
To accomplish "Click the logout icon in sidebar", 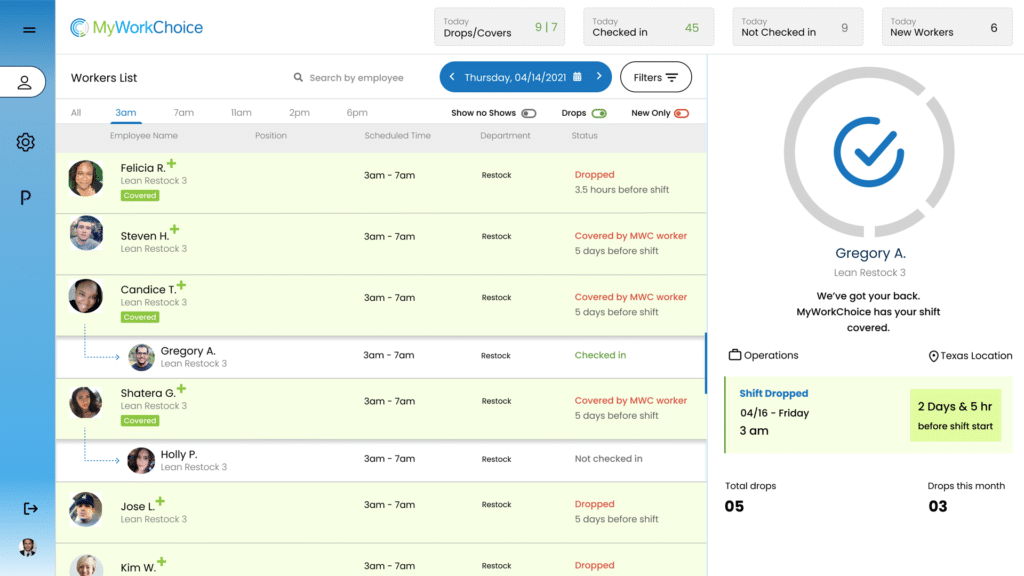I will click(30, 508).
